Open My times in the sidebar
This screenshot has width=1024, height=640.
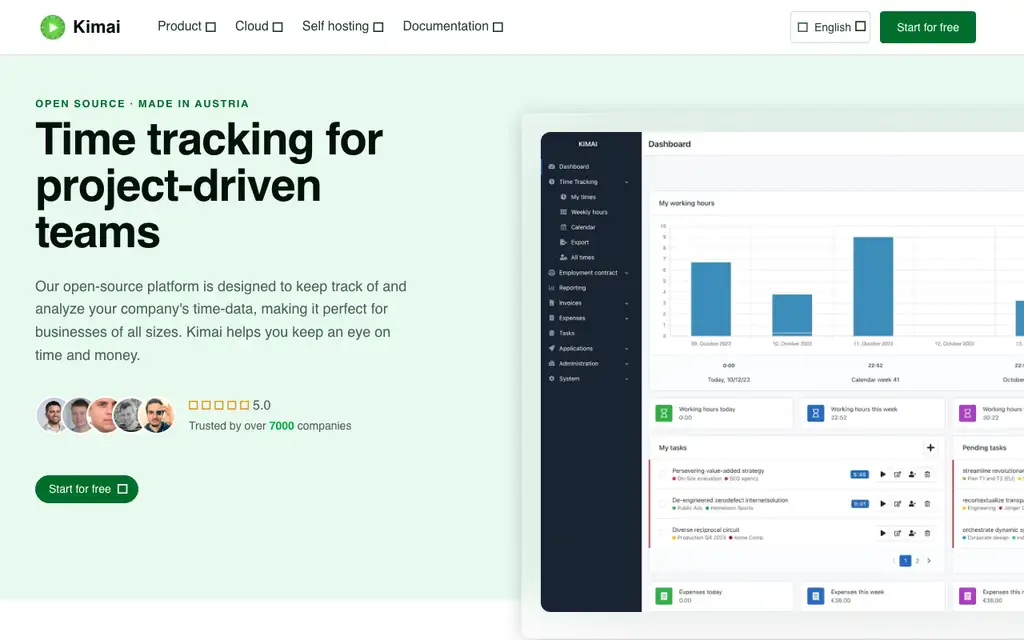pos(583,197)
